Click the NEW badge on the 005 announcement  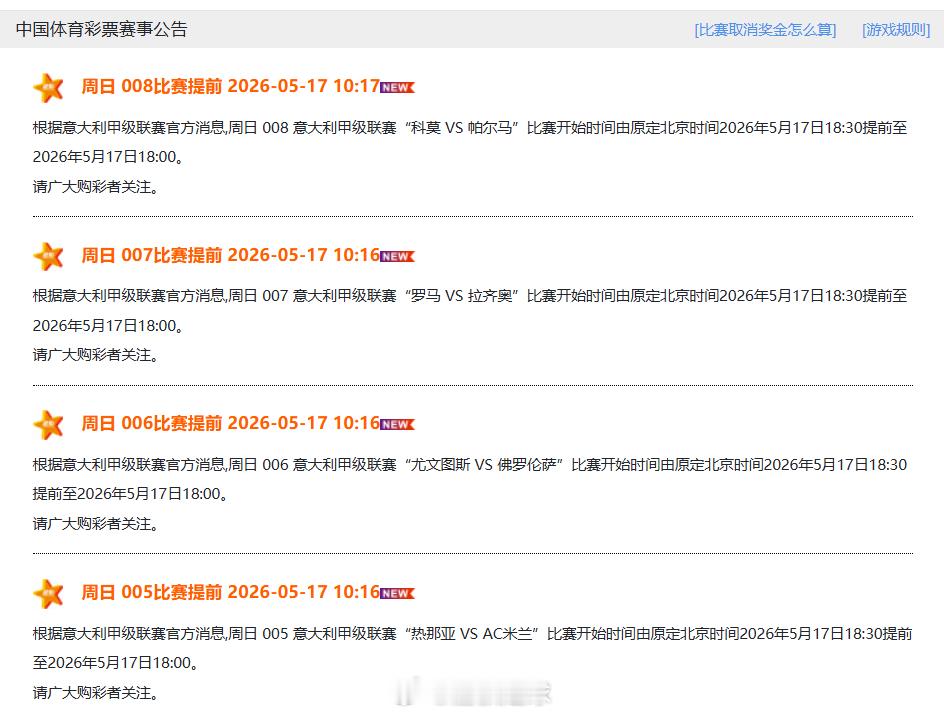[x=397, y=593]
